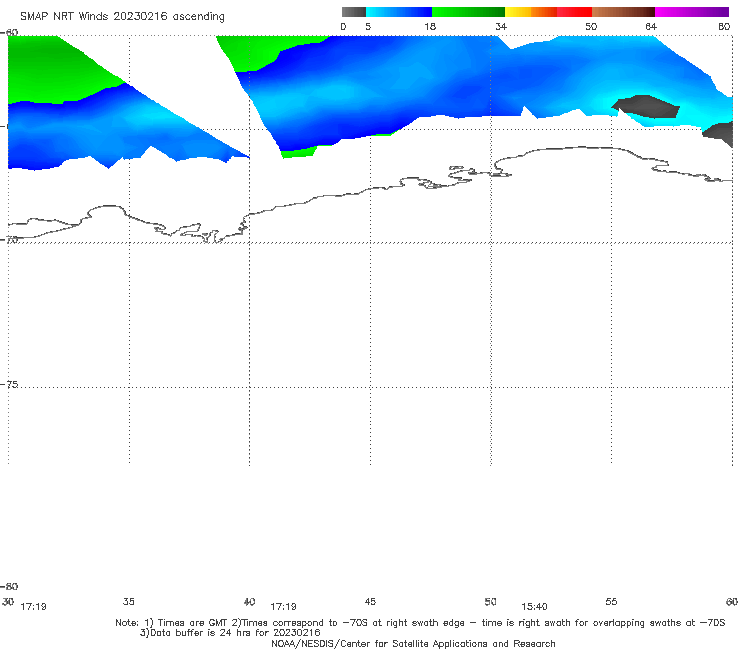The width and height of the screenshot is (740, 650).
Task: Click the dark gray patch at the 60E edge
Action: tap(720, 134)
